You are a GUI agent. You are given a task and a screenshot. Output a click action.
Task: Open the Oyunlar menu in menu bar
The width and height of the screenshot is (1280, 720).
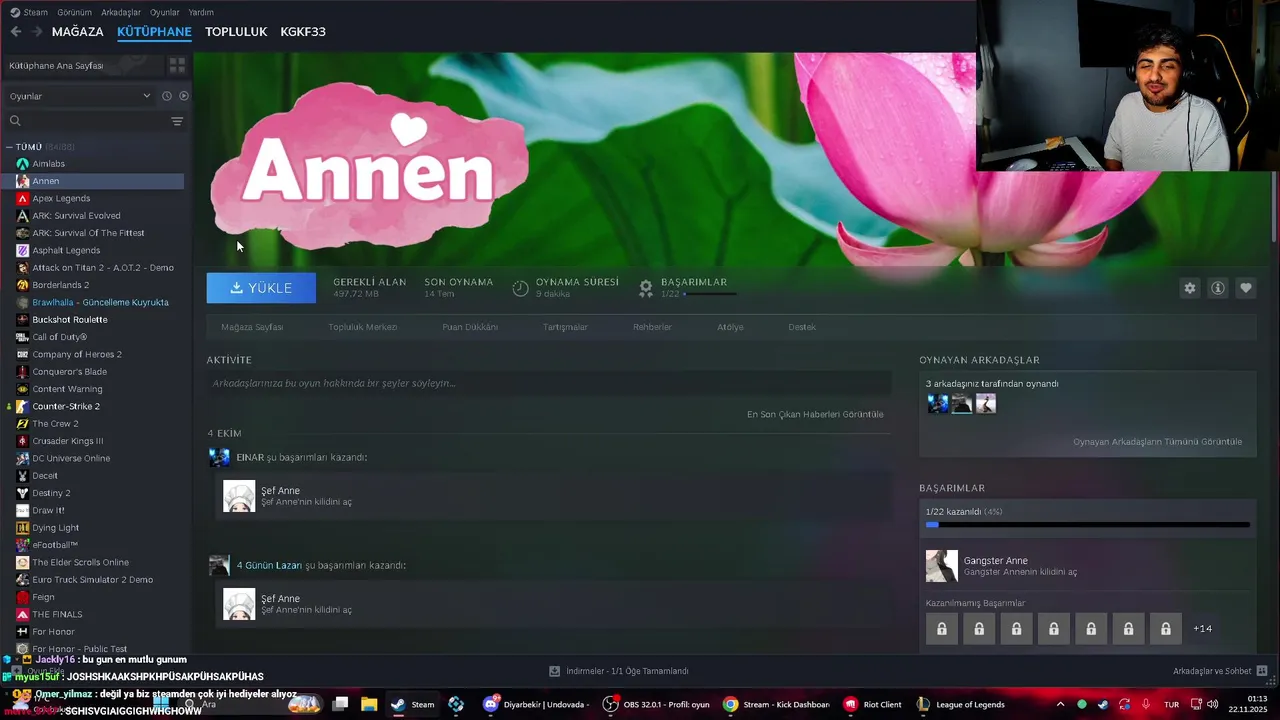coord(165,12)
